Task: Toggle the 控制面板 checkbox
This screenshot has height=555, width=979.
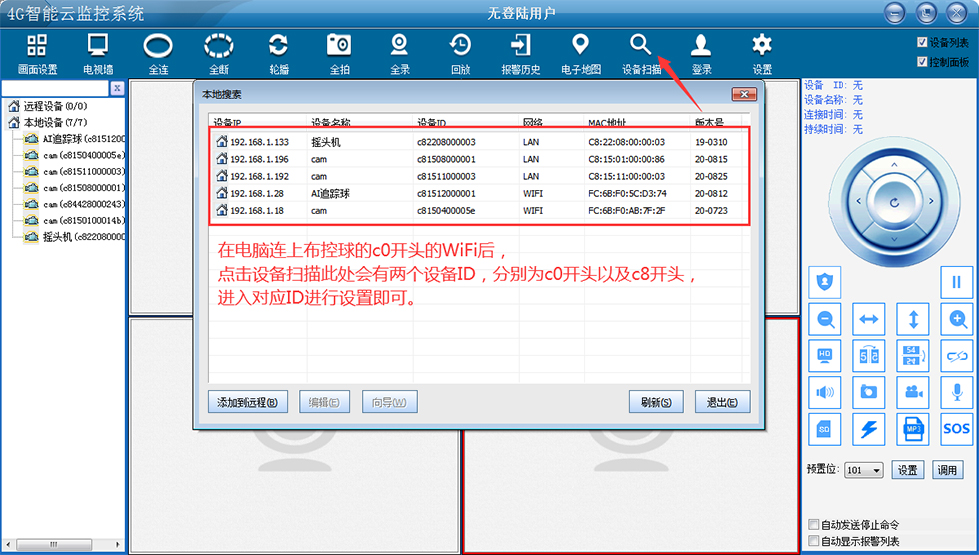Action: tap(922, 62)
